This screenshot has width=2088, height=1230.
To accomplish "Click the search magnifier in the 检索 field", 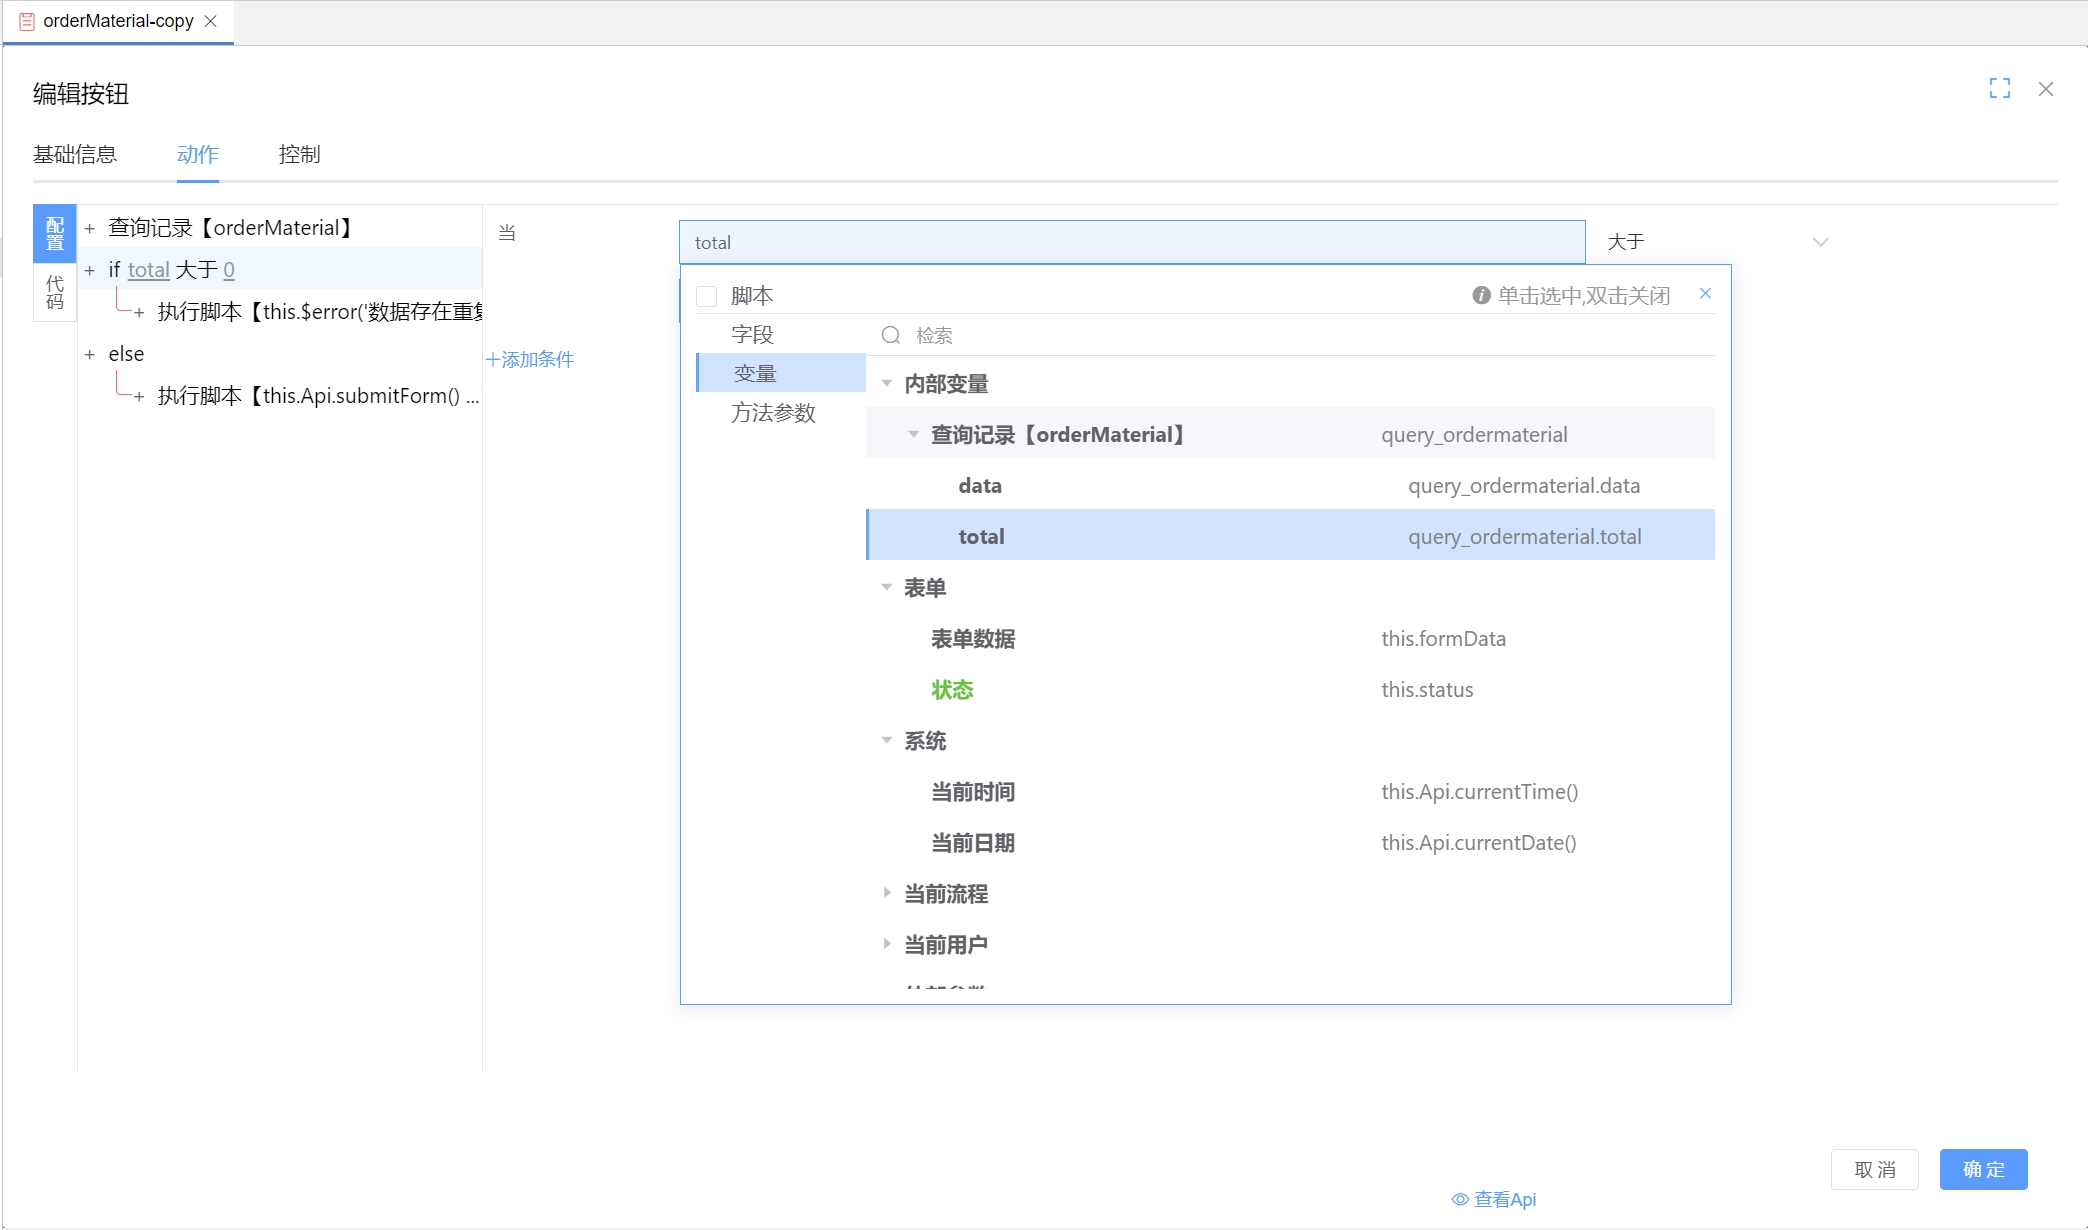I will coord(891,335).
